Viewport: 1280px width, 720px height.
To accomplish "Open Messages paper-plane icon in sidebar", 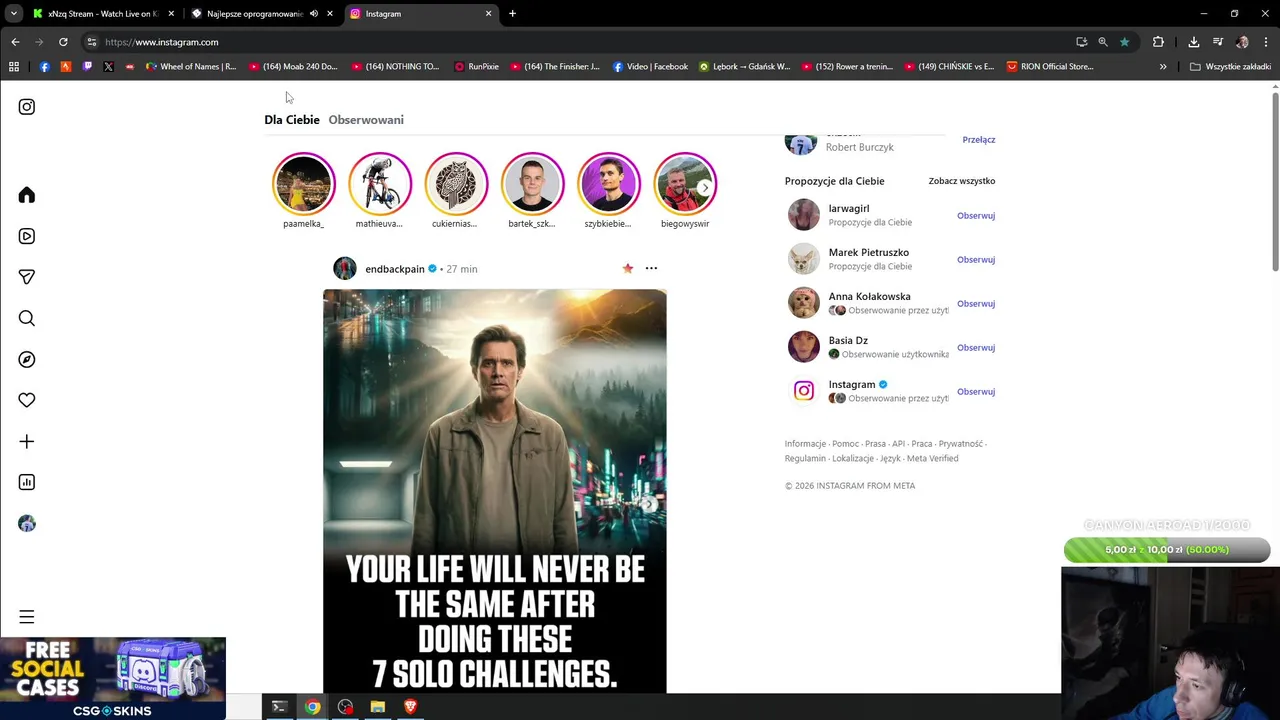I will coord(27,277).
